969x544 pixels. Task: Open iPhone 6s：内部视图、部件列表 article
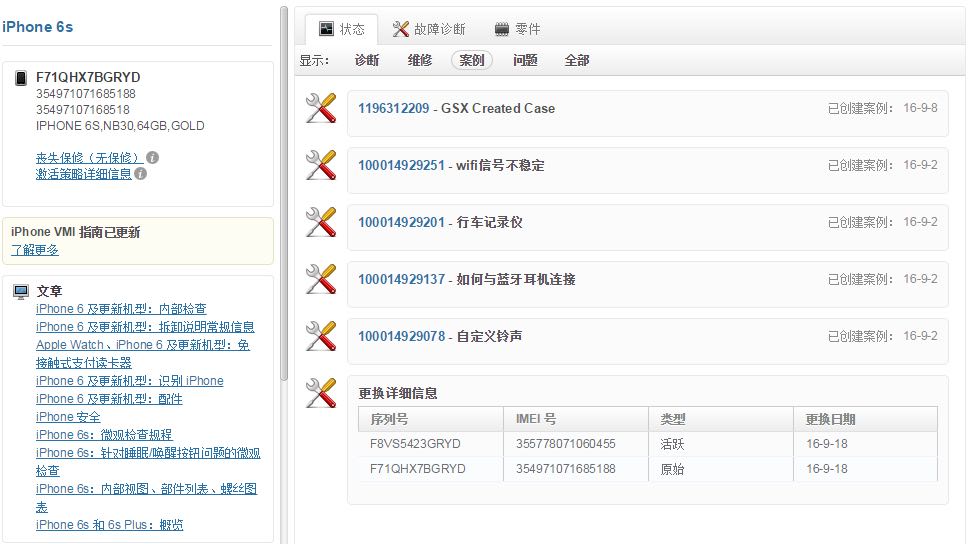[x=146, y=498]
